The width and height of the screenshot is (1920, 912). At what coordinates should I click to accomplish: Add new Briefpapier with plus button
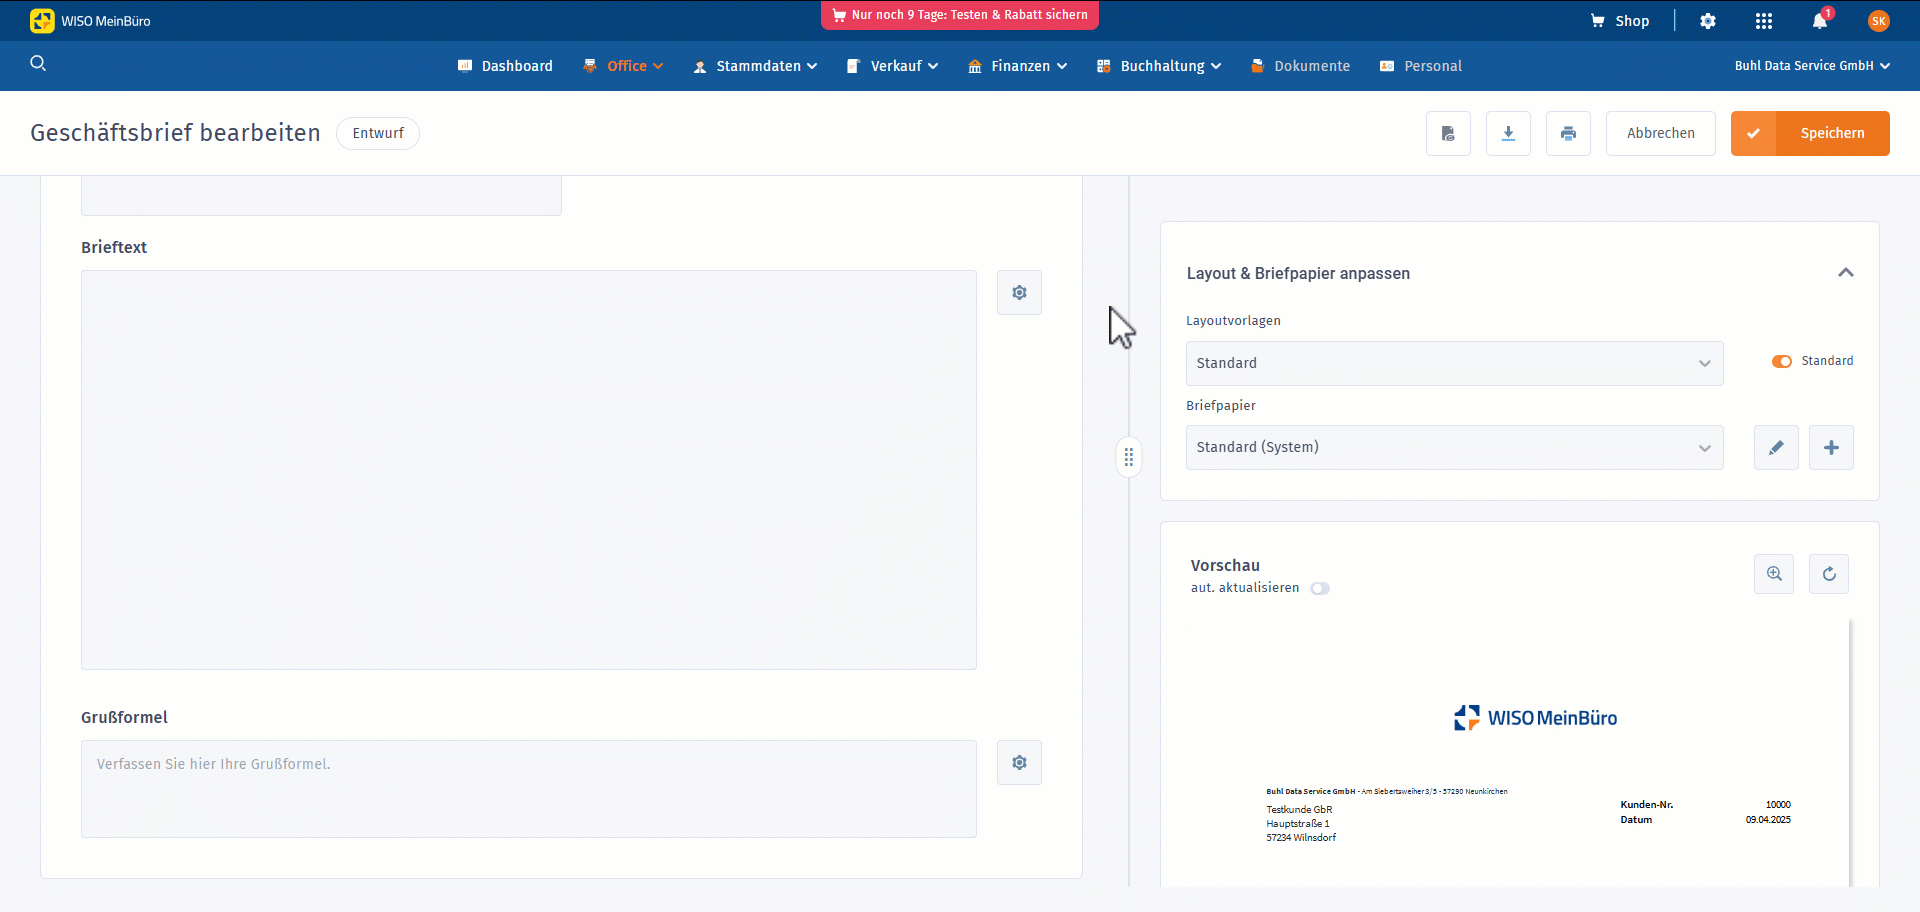[x=1831, y=448]
